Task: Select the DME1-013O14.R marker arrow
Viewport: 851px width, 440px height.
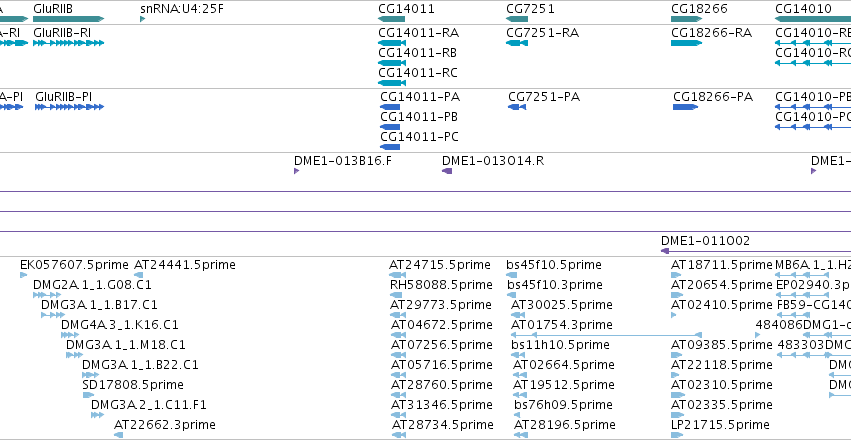Action: [x=447, y=171]
